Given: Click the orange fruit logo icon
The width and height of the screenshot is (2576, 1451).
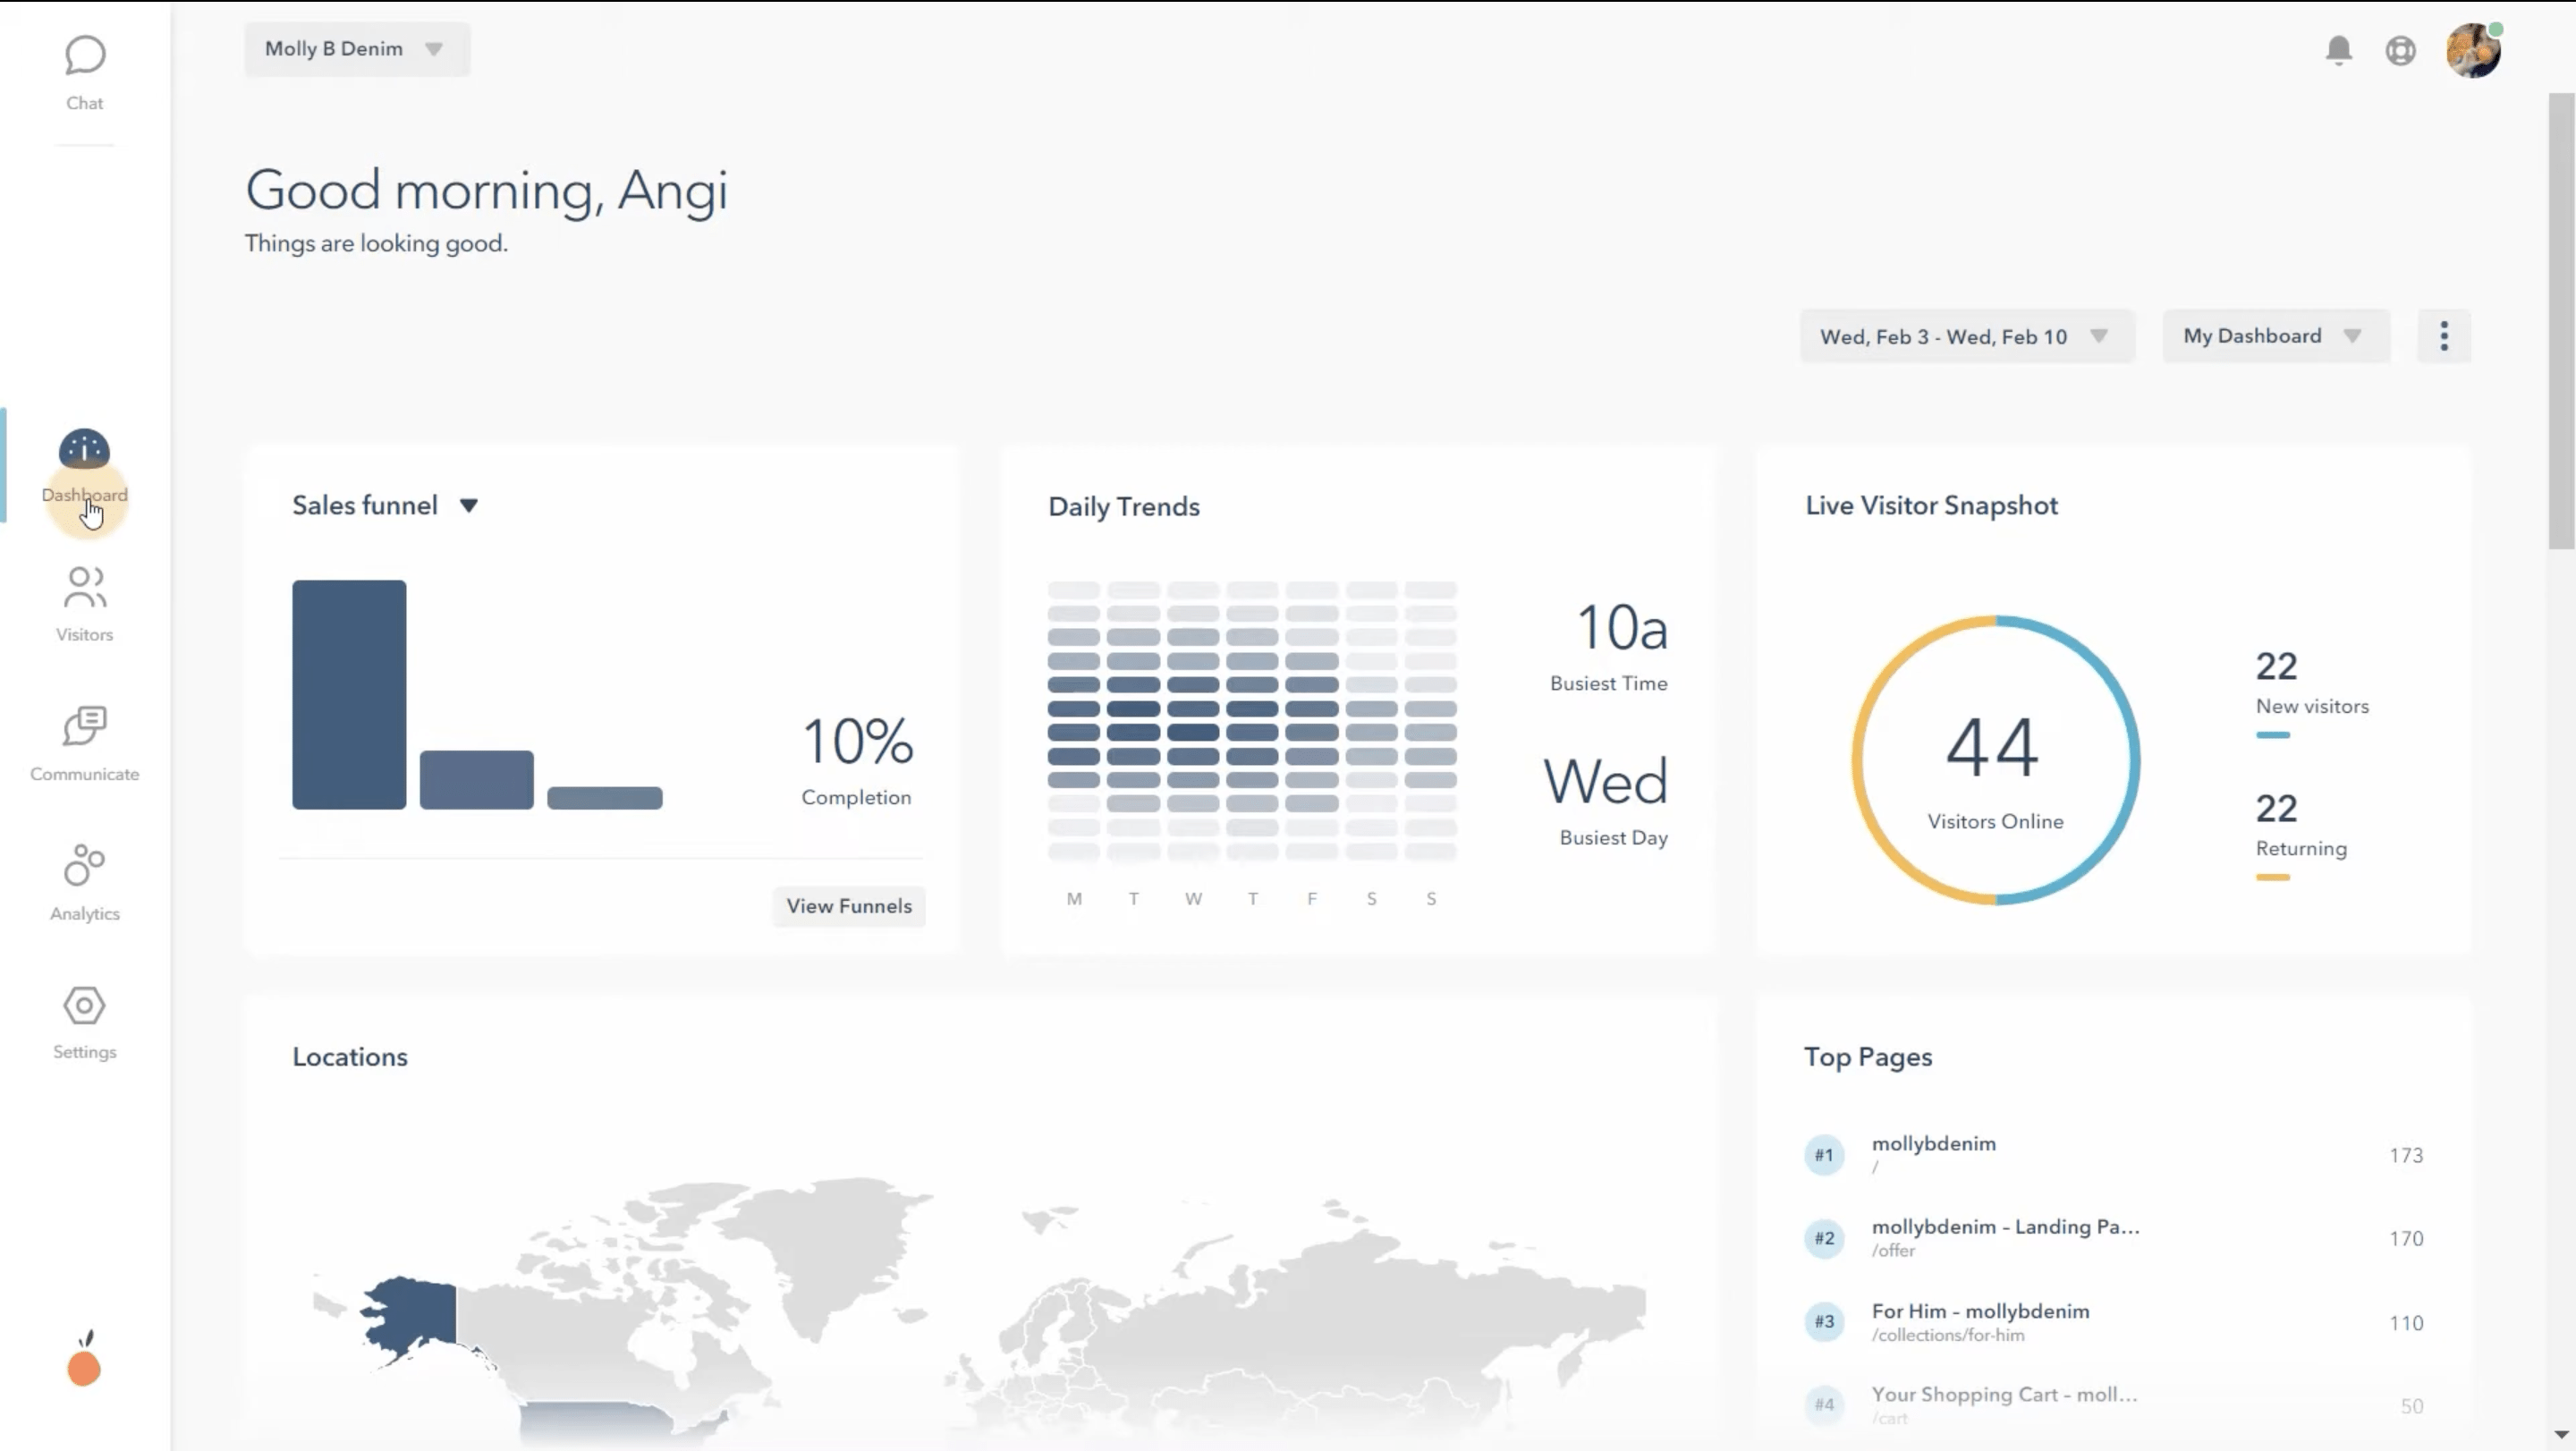Looking at the screenshot, I should pos(84,1359).
